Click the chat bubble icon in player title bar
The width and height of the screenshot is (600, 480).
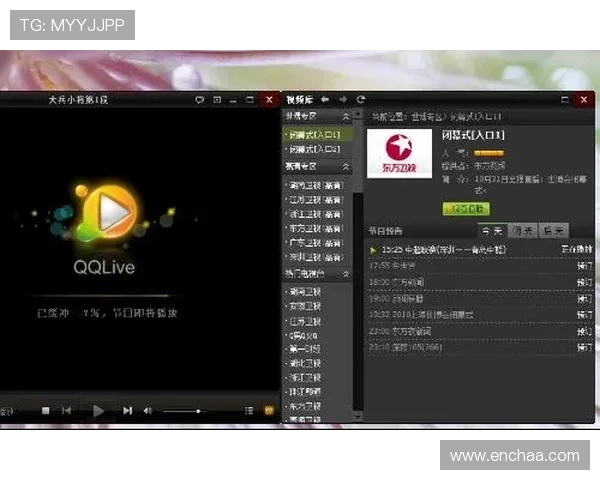pos(199,100)
